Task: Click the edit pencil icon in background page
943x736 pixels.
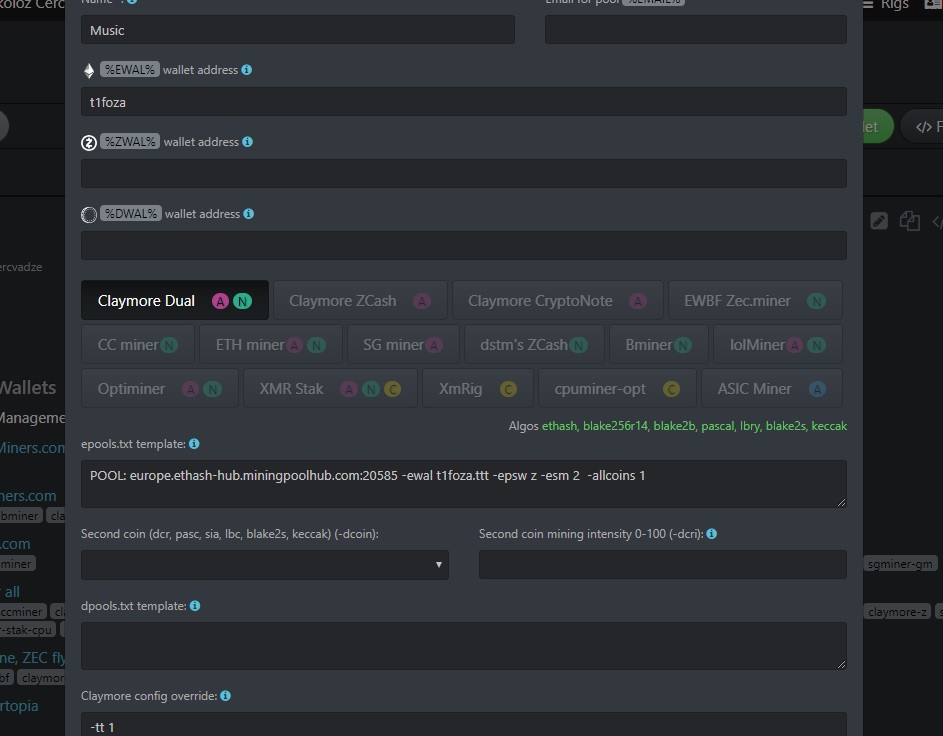Action: 879,221
